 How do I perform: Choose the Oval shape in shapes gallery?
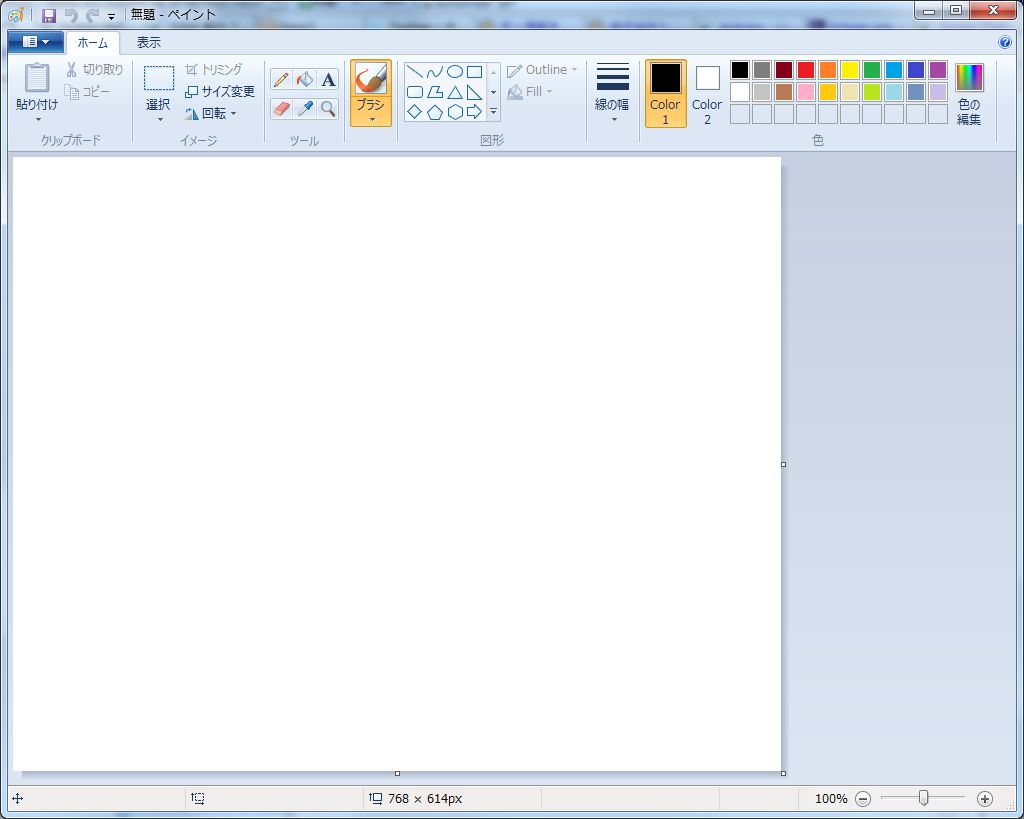(454, 71)
